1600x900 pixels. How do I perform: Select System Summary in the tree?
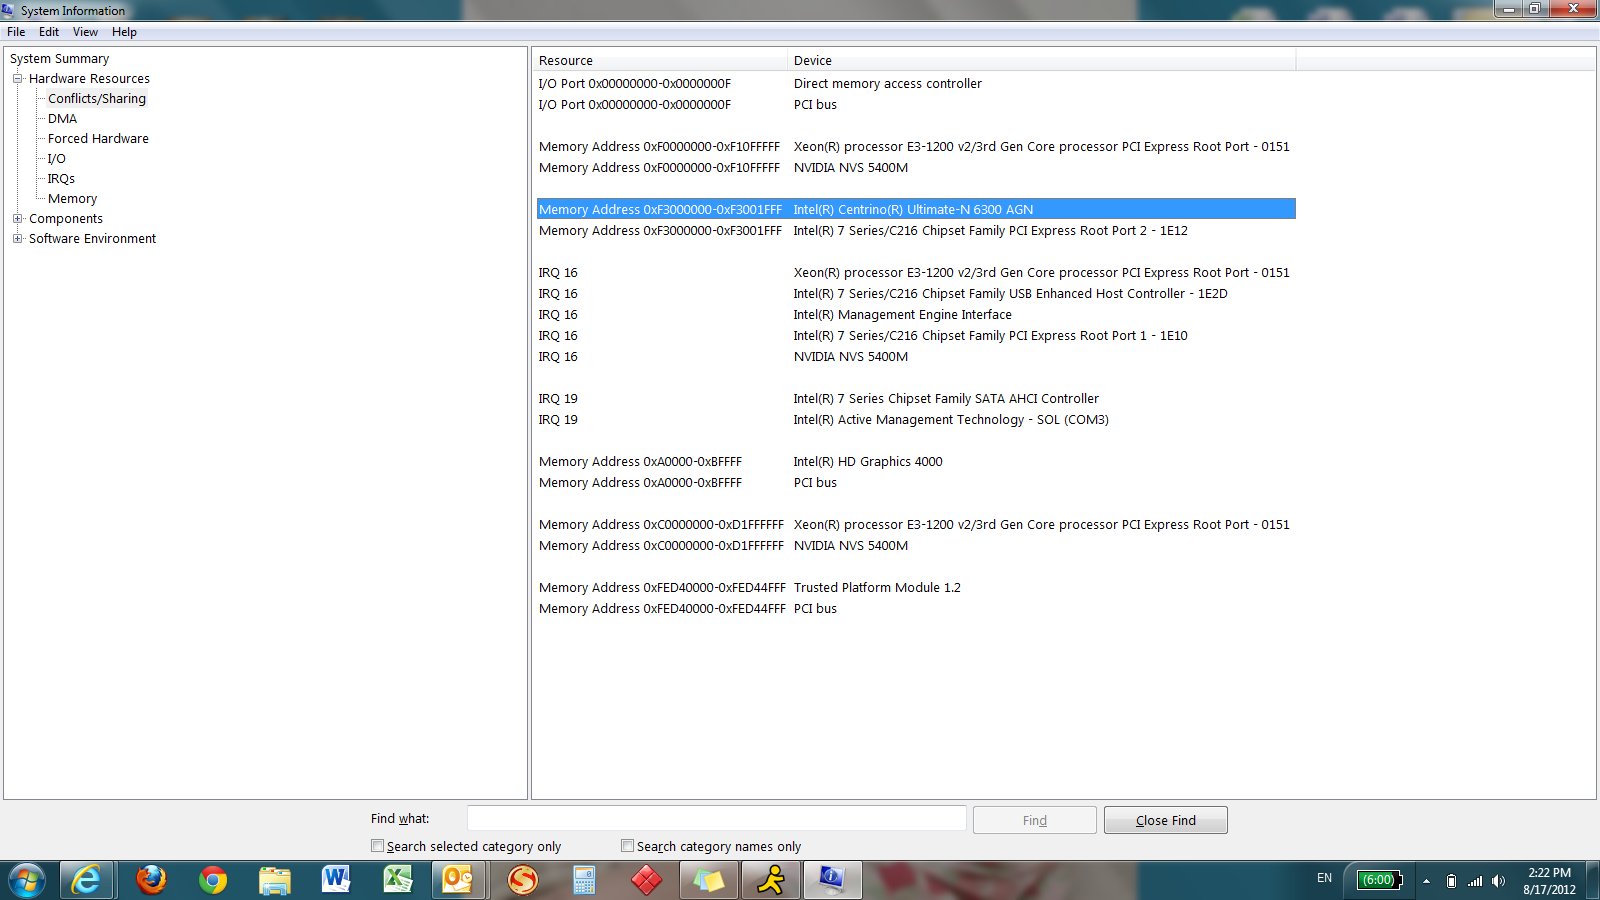coord(59,58)
